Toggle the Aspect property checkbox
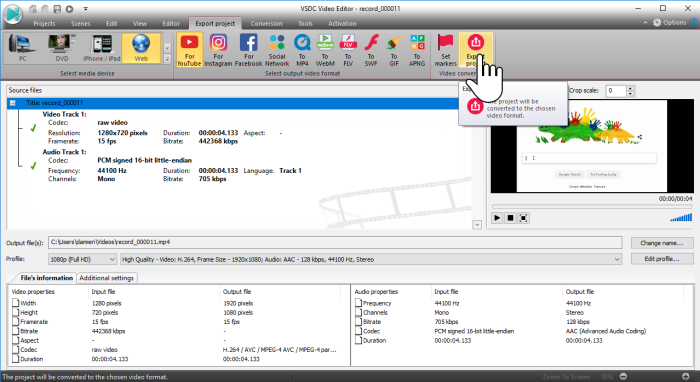This screenshot has width=700, height=382. pos(15,340)
